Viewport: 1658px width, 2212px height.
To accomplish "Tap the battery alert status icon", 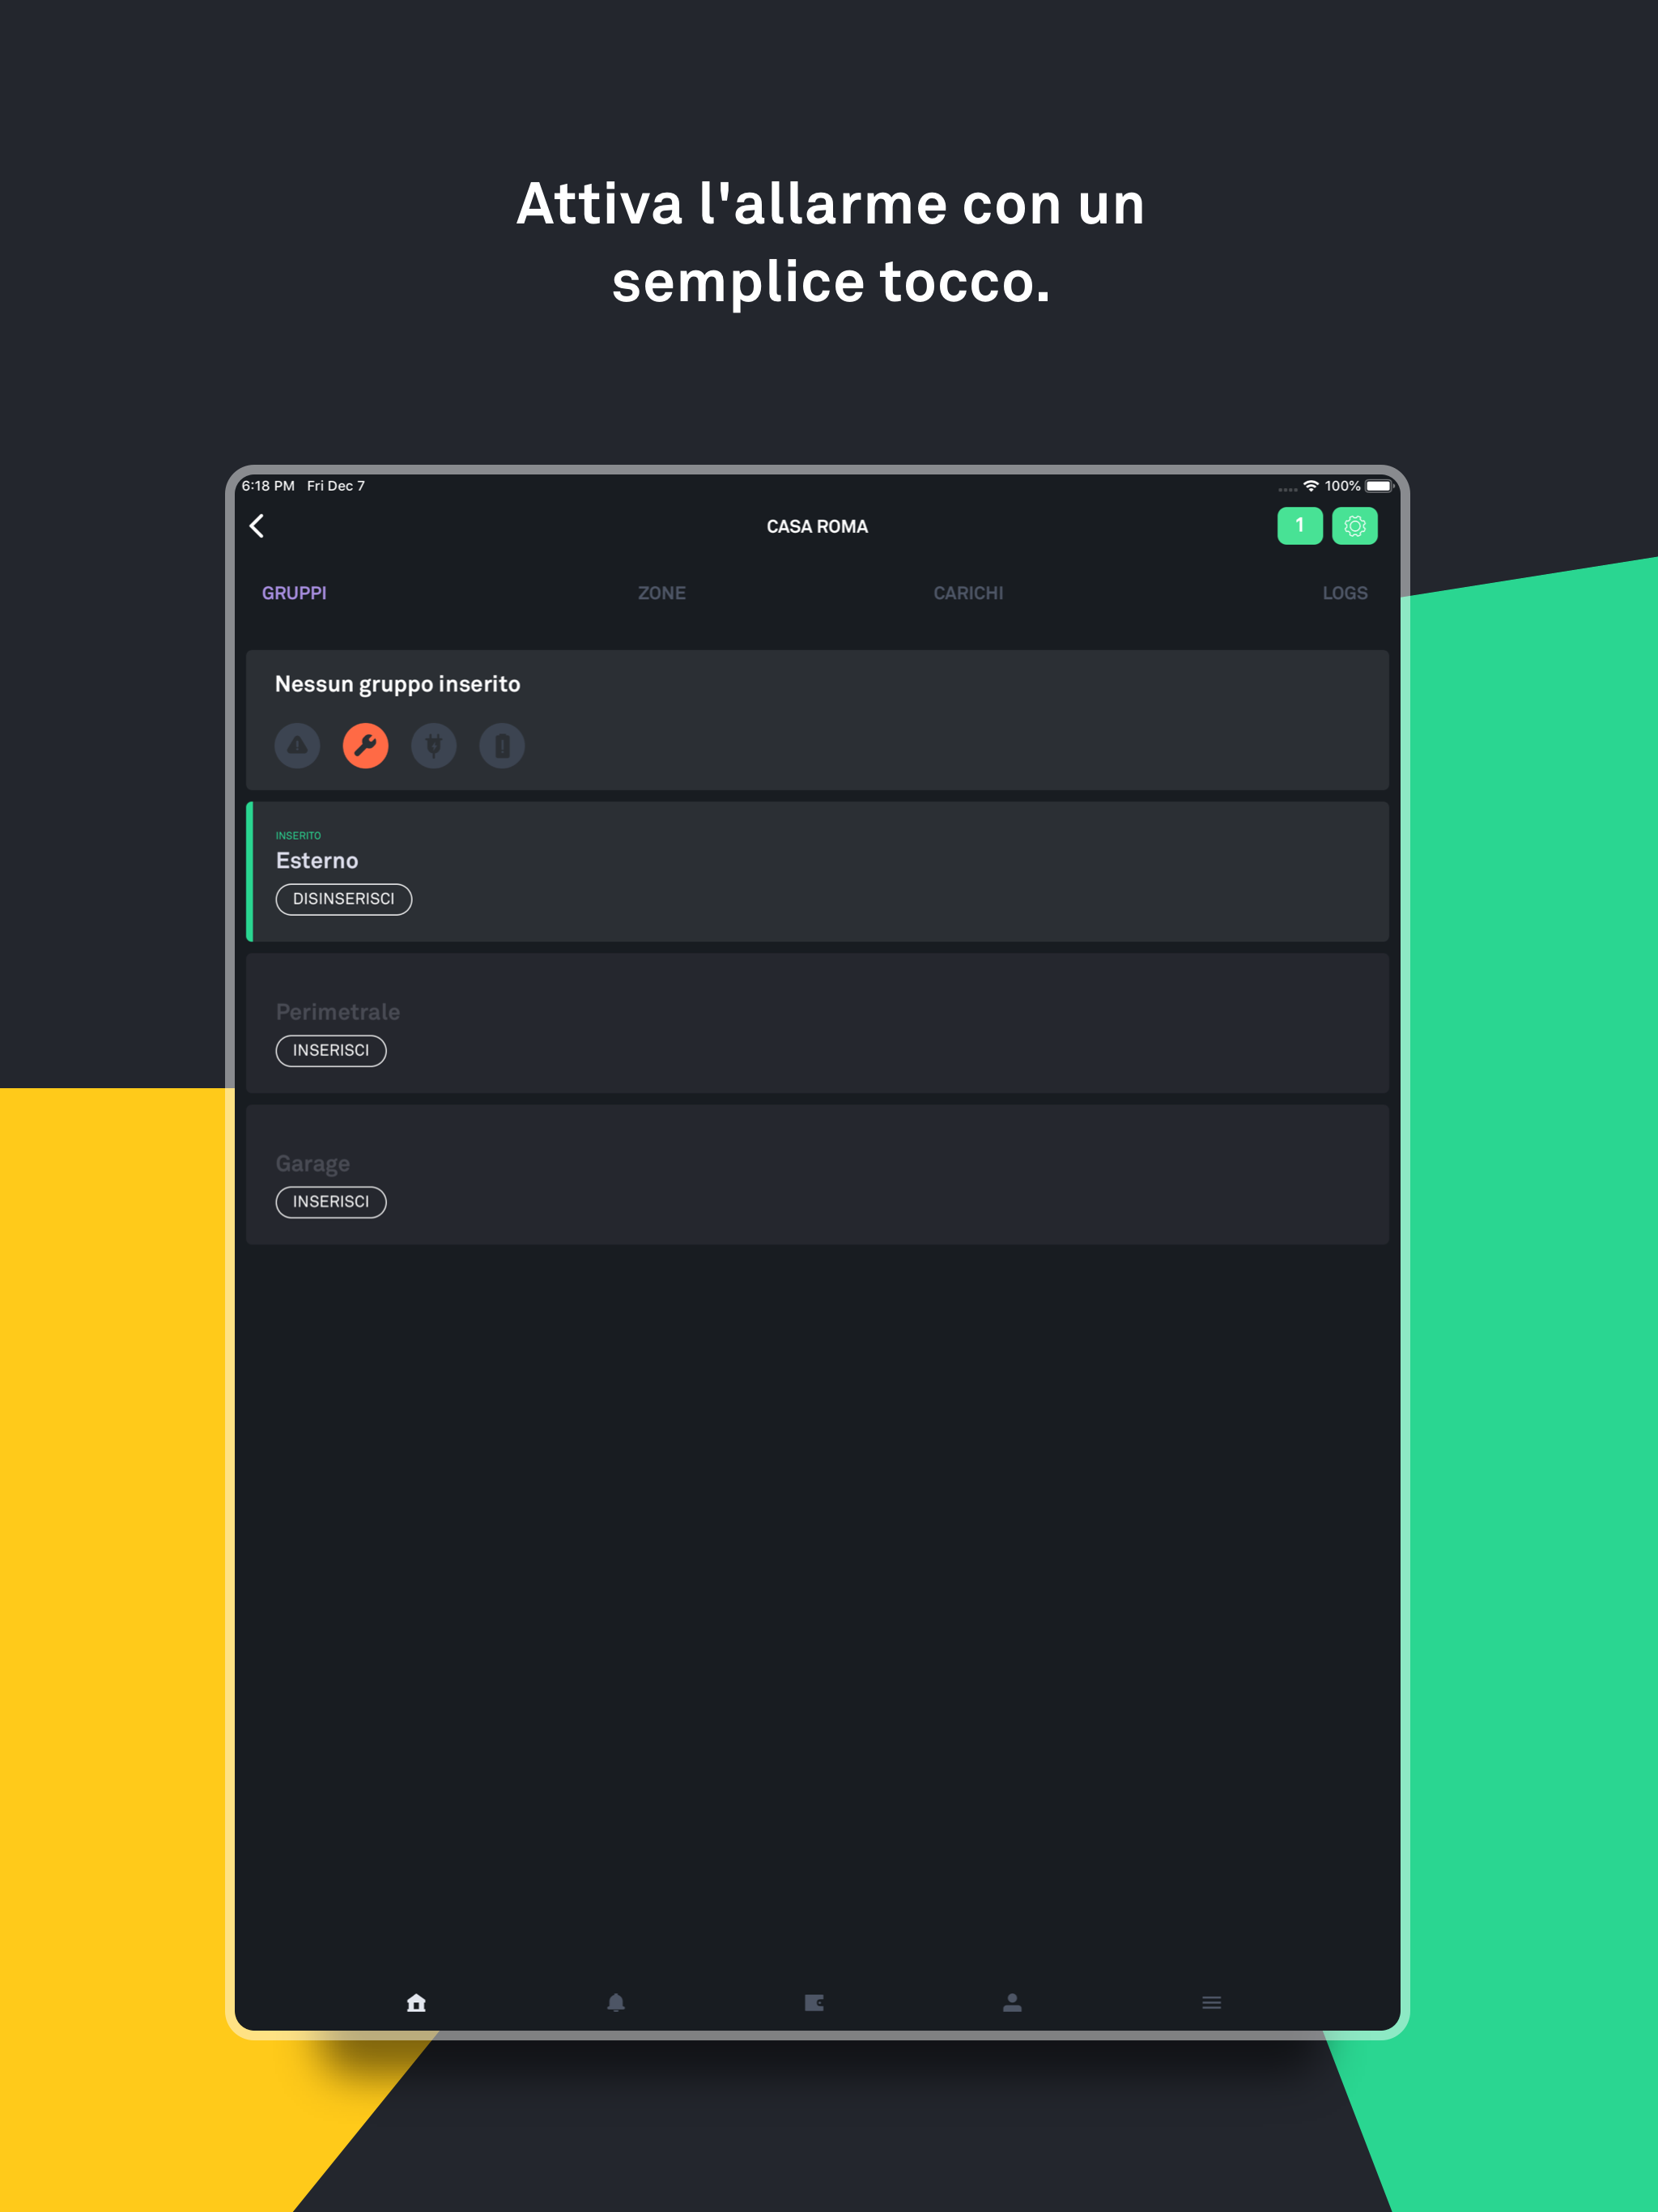I will [x=501, y=746].
